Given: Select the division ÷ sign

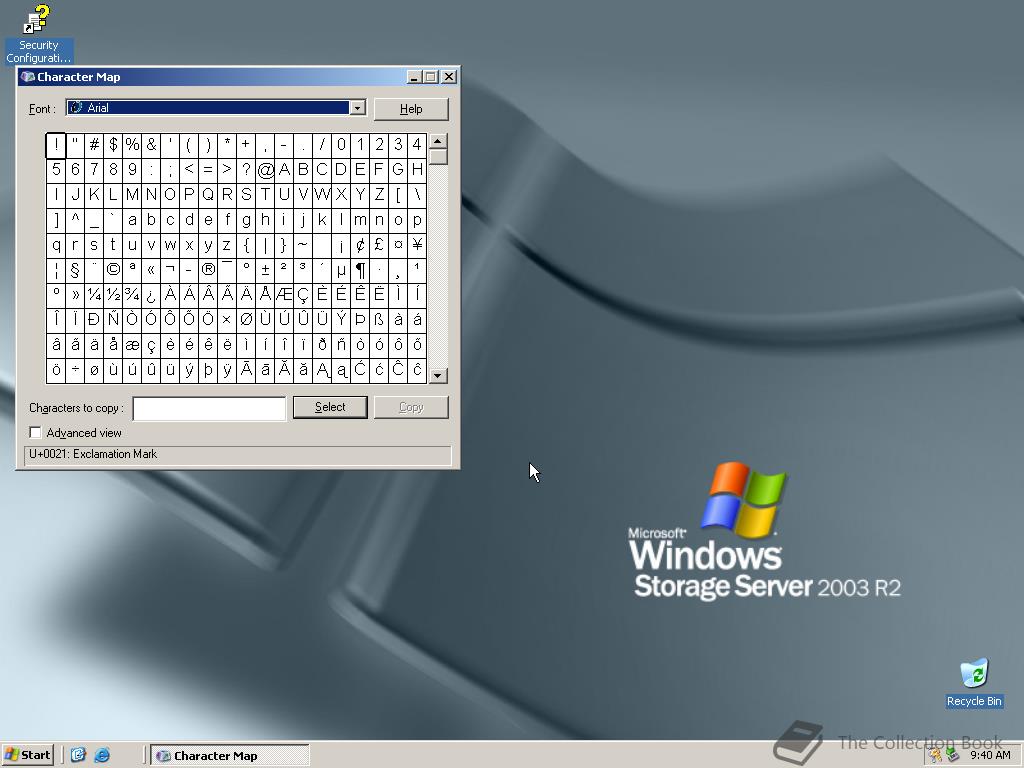Looking at the screenshot, I should coord(75,370).
